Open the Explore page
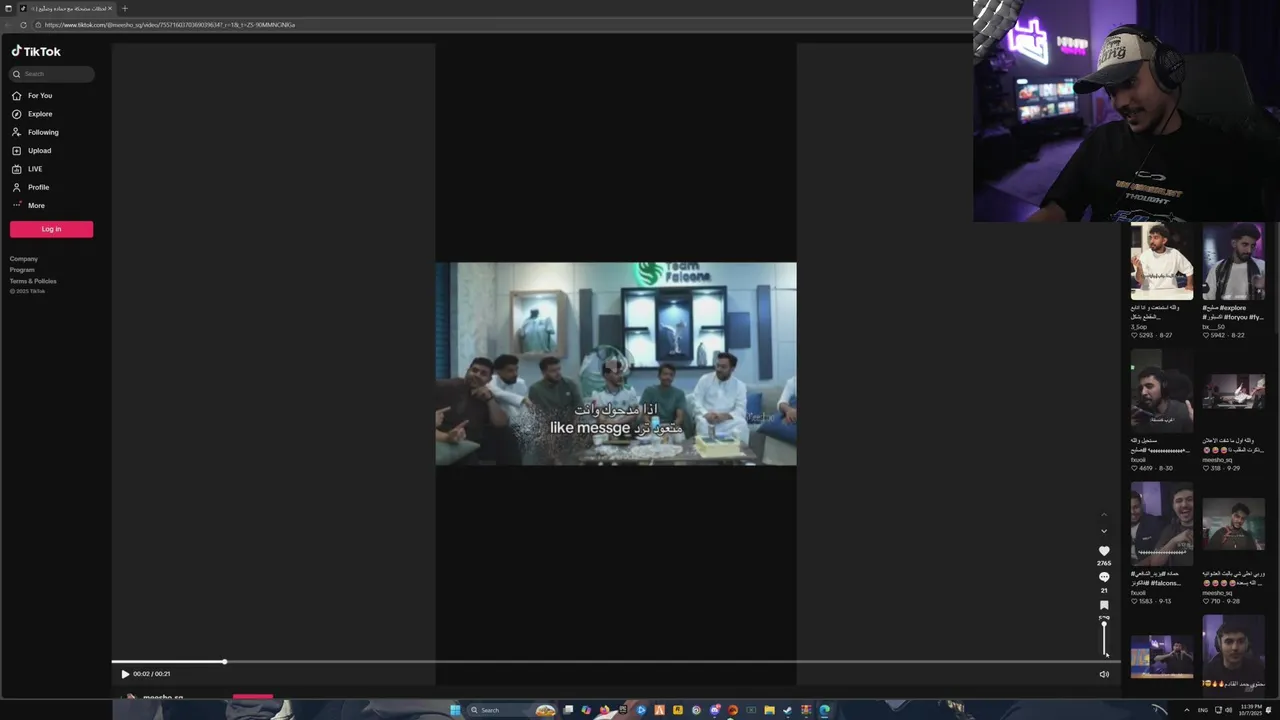Screen dimensions: 1280x720 coord(40,114)
